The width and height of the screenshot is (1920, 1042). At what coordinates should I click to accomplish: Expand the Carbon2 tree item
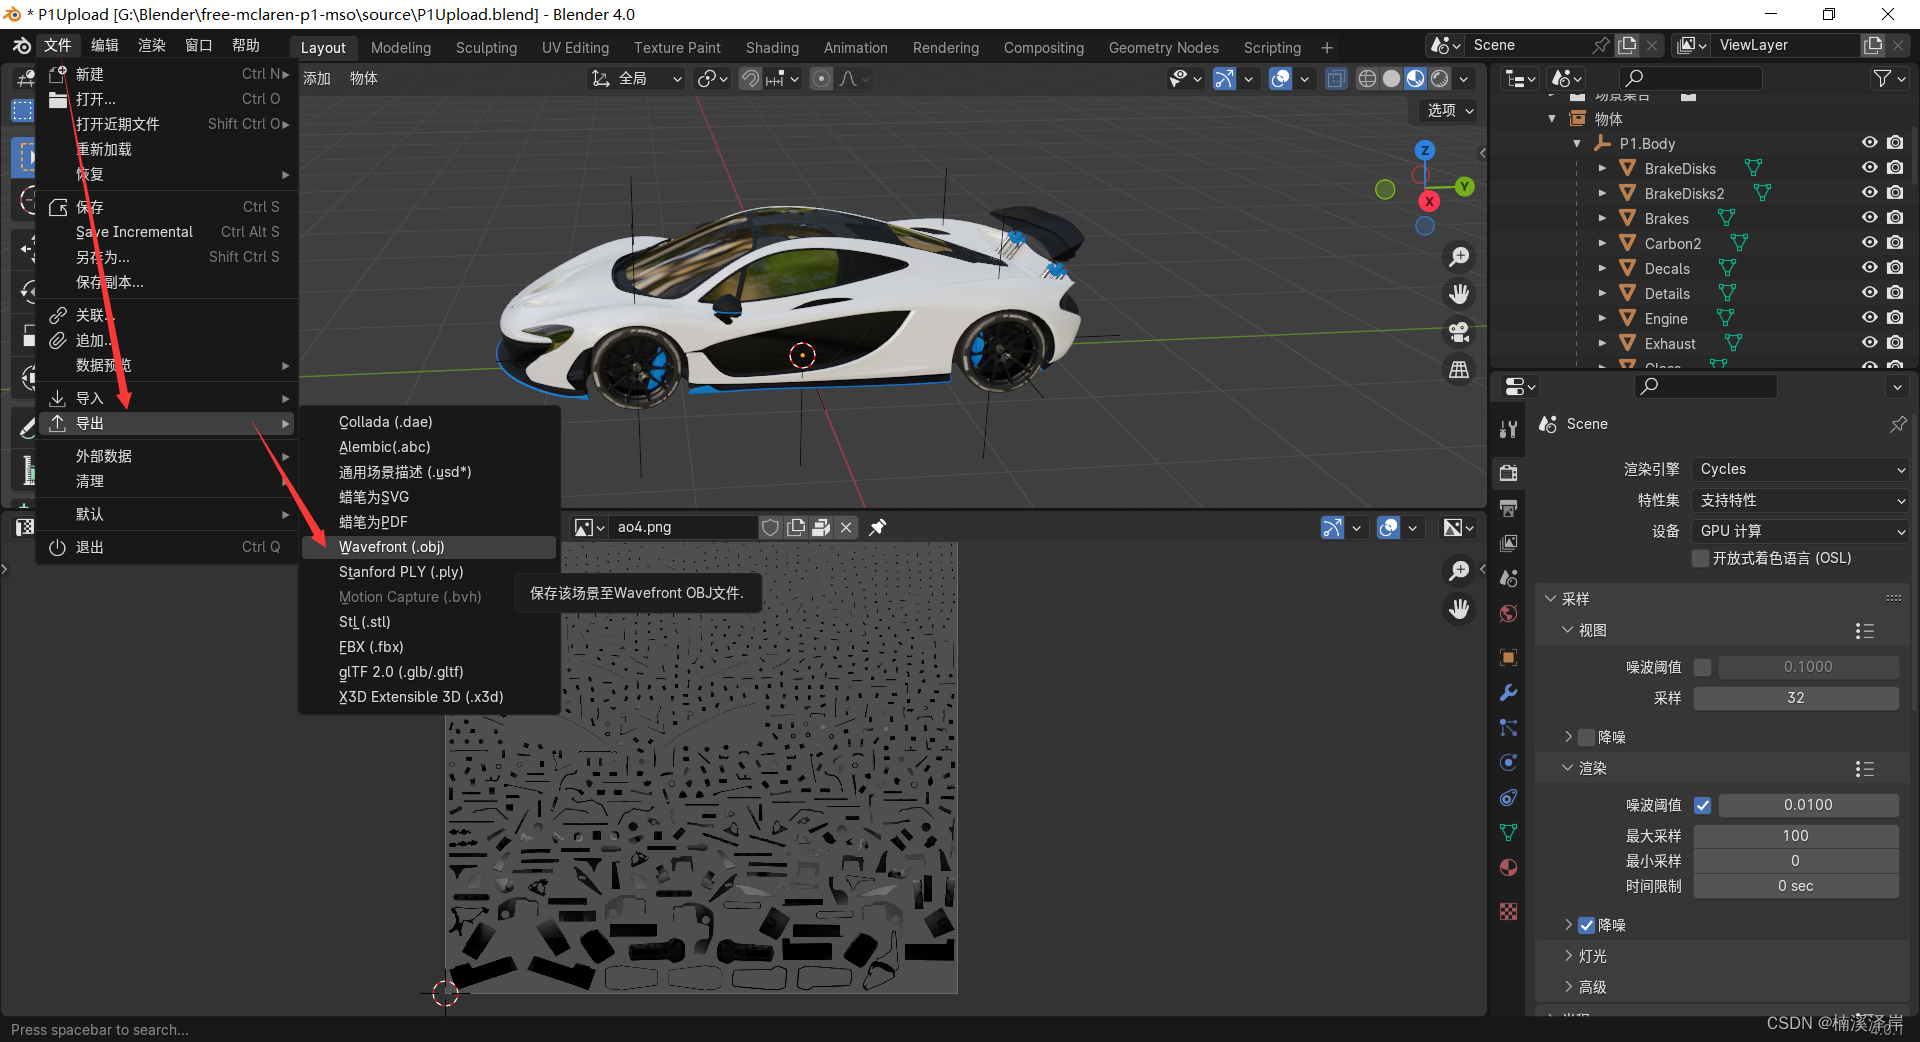[1602, 243]
